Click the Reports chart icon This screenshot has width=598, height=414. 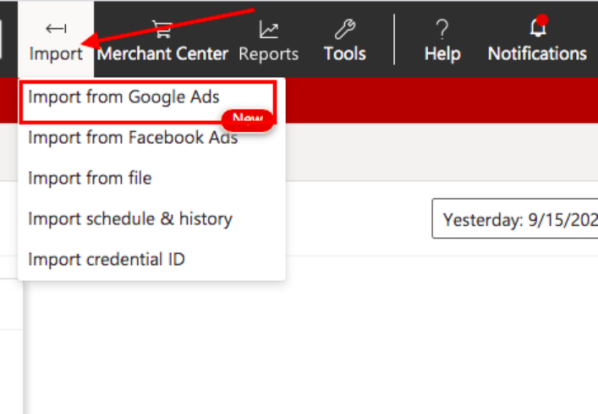pyautogui.click(x=268, y=29)
